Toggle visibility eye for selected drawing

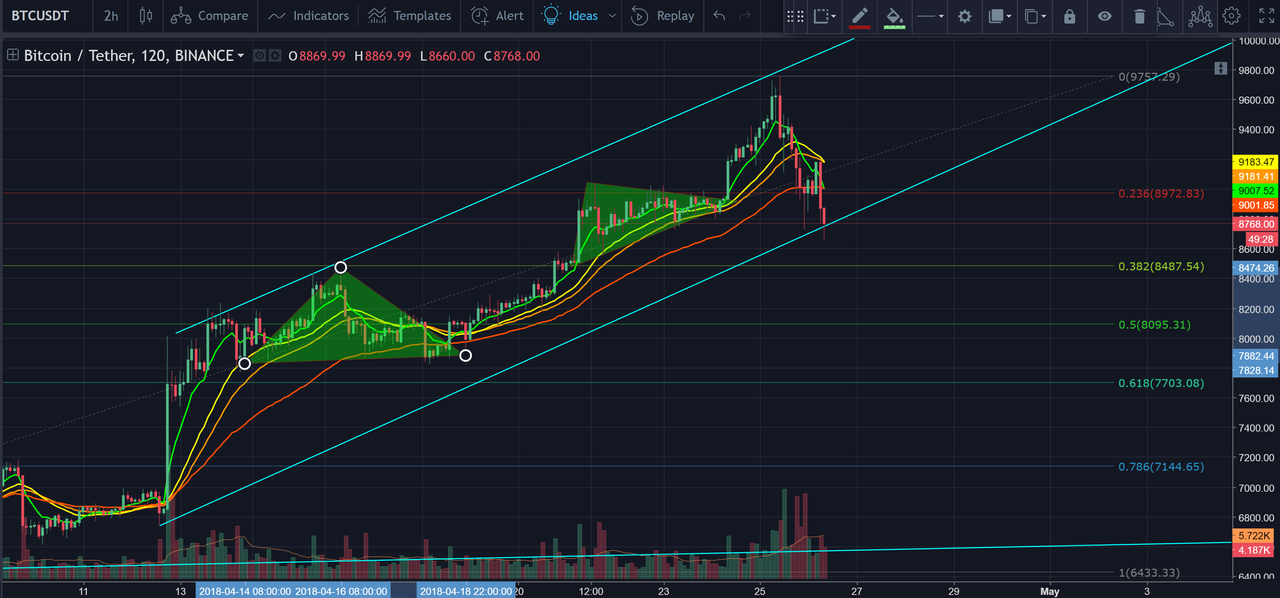point(1104,16)
